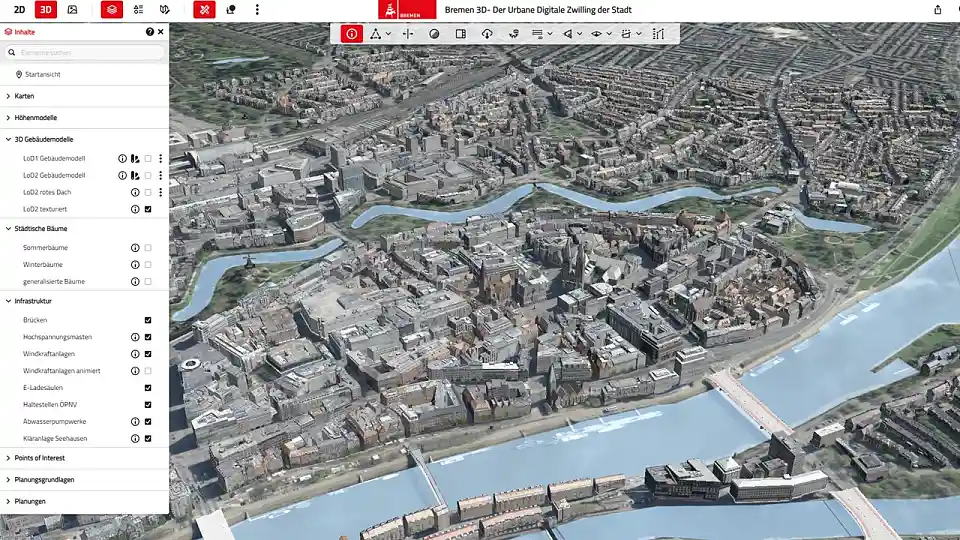
Task: Open top bar three-dot overflow menu
Action: coord(257,10)
